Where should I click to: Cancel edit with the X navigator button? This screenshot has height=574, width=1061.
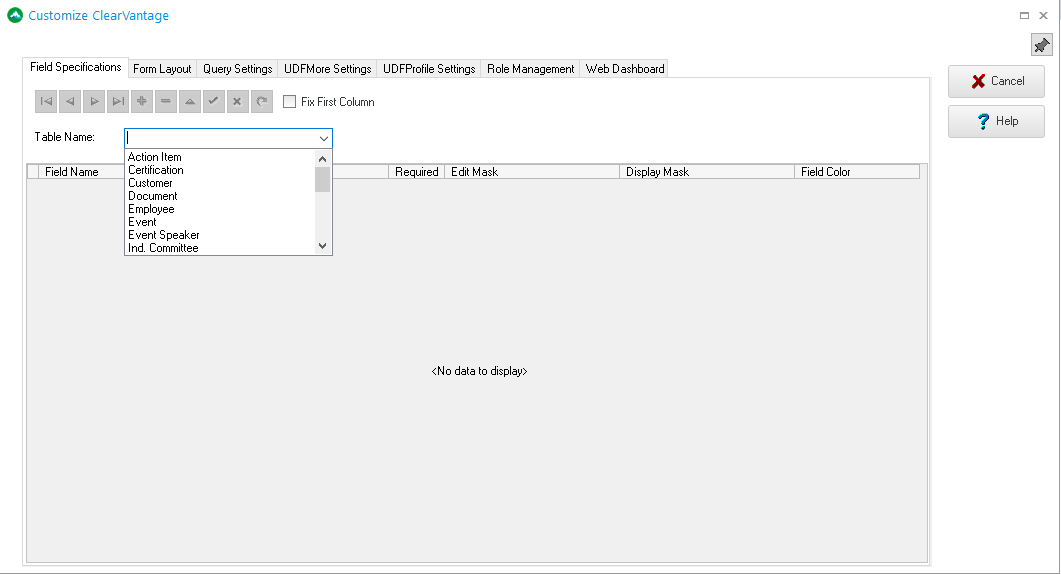(238, 102)
